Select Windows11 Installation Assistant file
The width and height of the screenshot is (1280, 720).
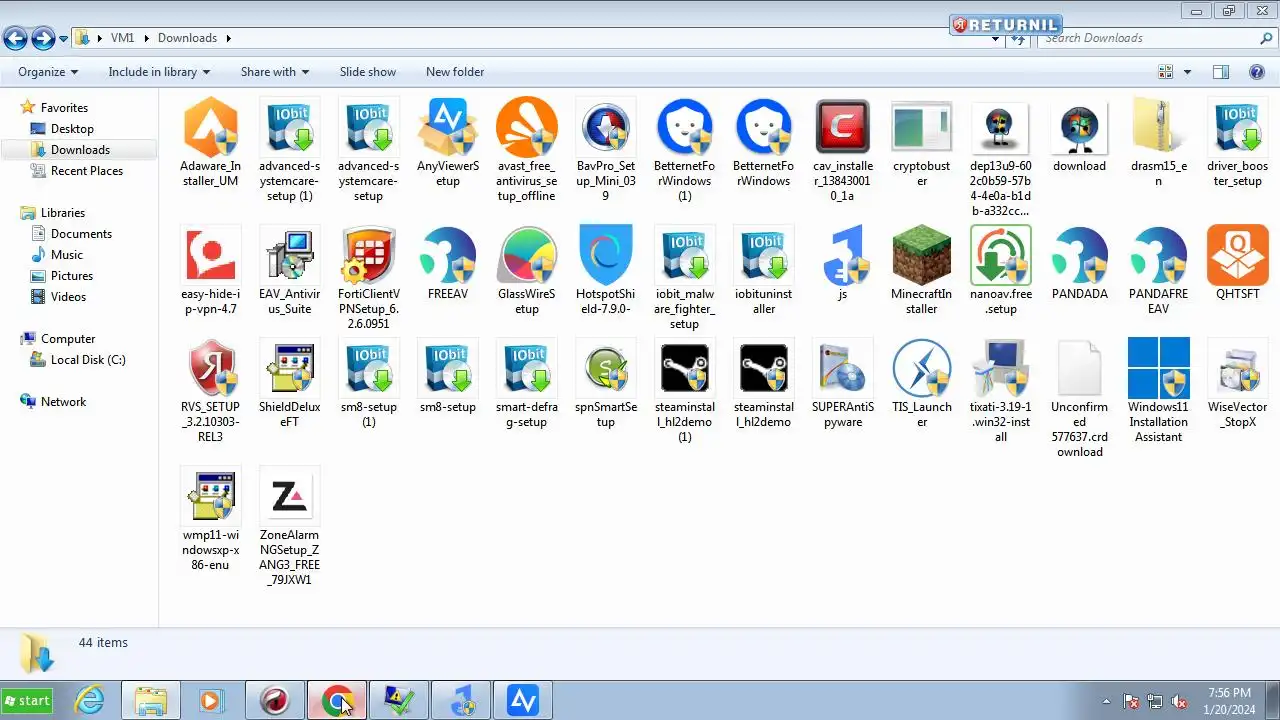point(1159,369)
